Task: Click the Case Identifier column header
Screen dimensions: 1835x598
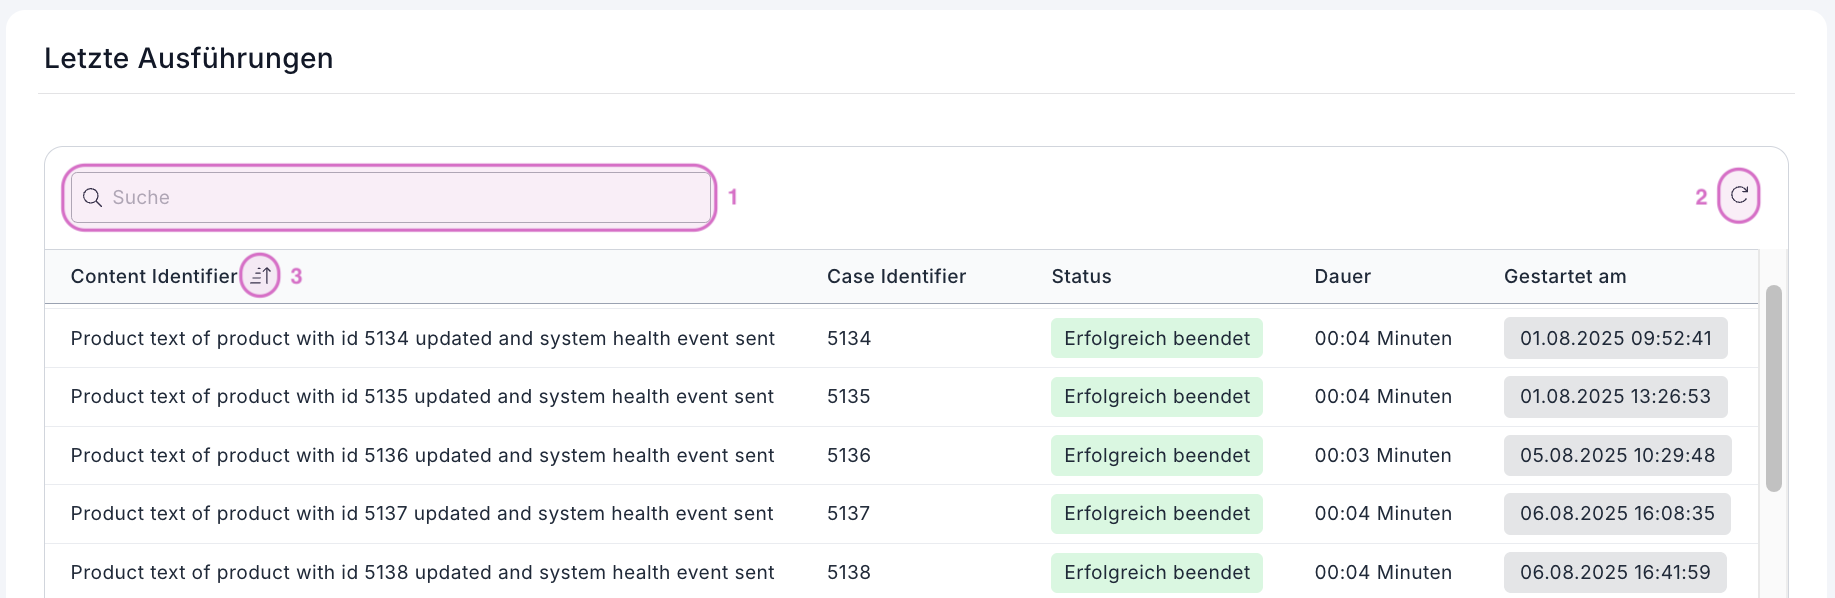Action: coord(896,277)
